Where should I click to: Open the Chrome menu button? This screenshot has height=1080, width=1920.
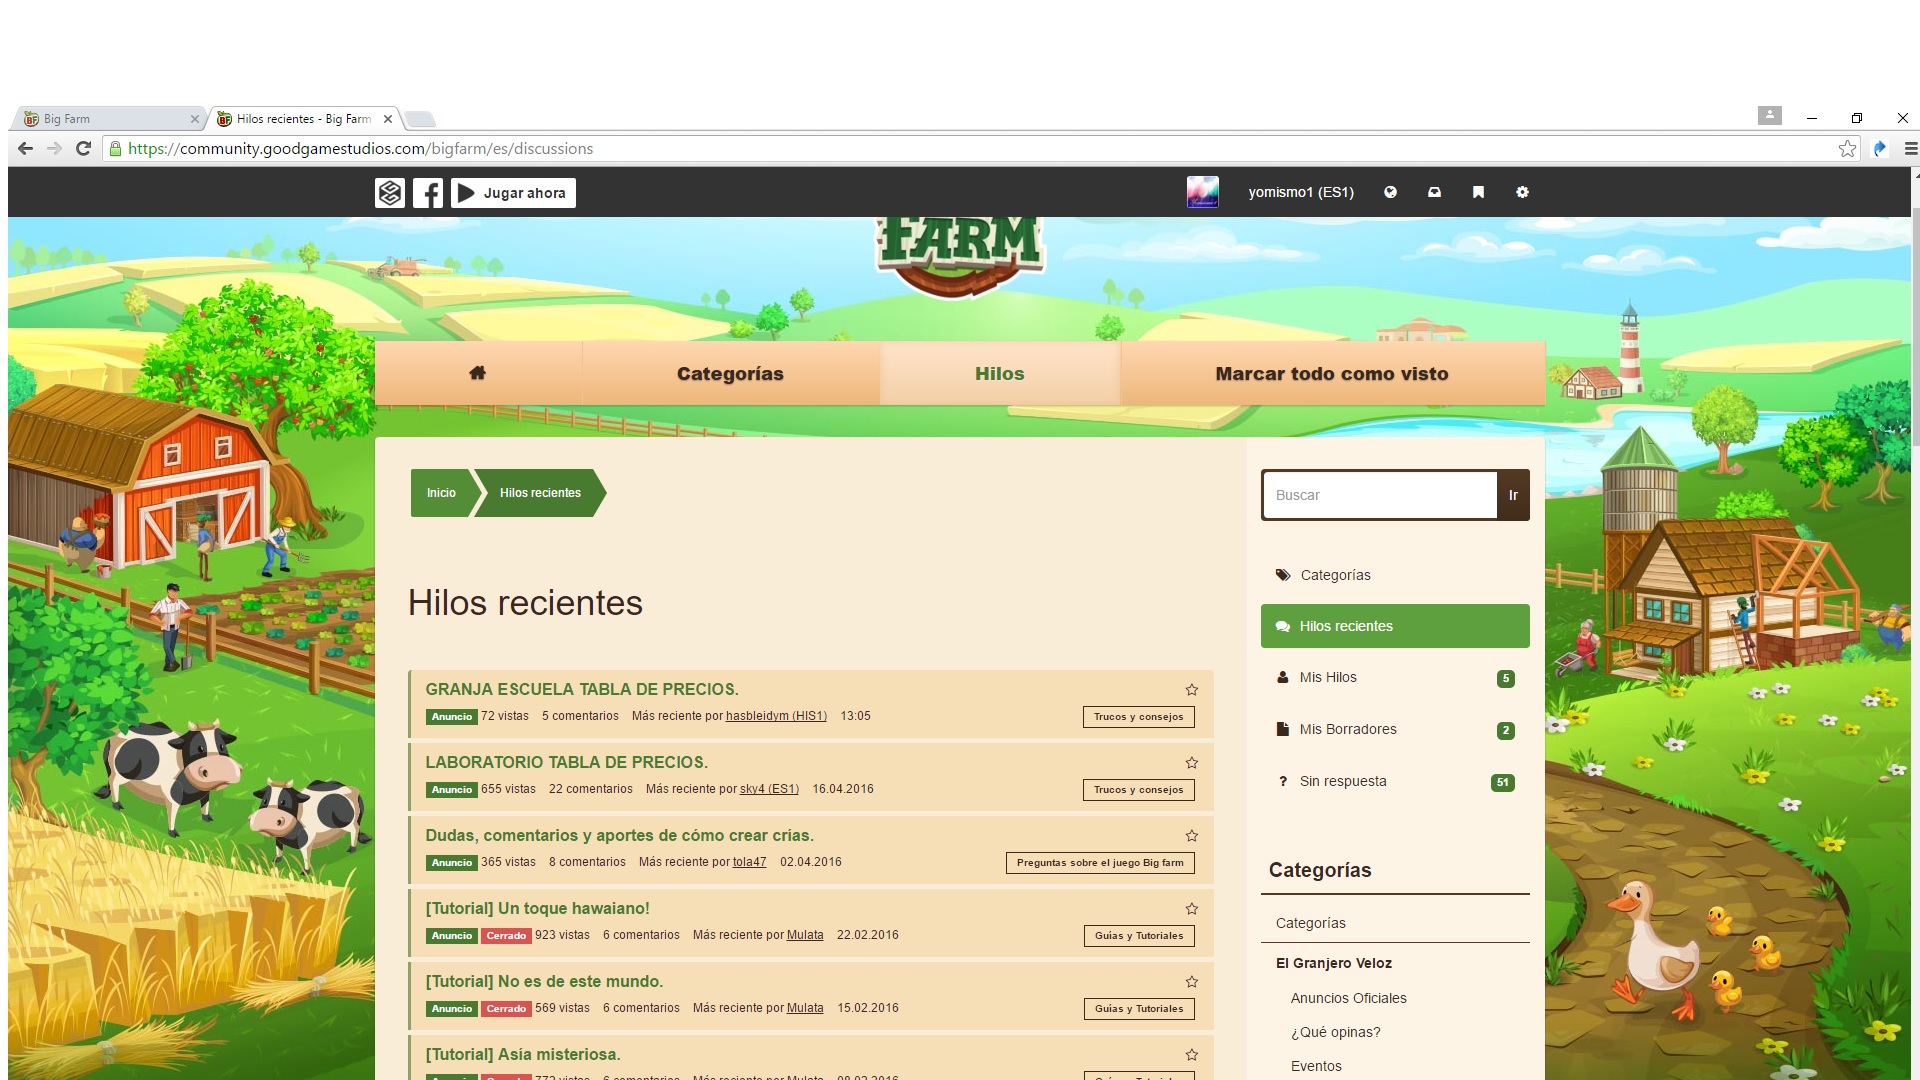click(1910, 149)
